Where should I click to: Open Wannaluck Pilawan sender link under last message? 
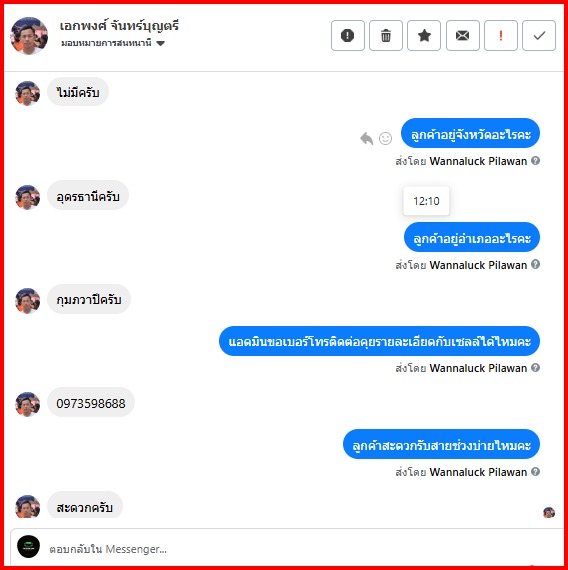(x=478, y=472)
